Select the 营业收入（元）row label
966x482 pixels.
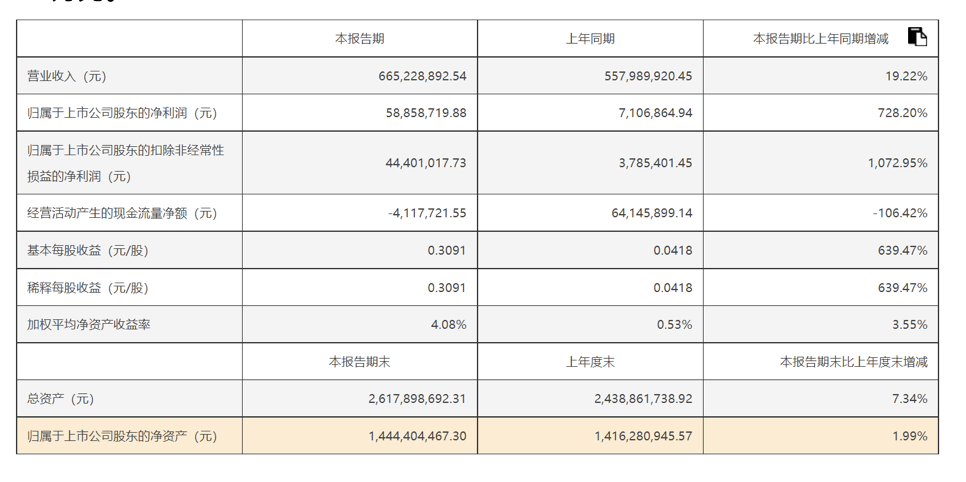(x=66, y=76)
